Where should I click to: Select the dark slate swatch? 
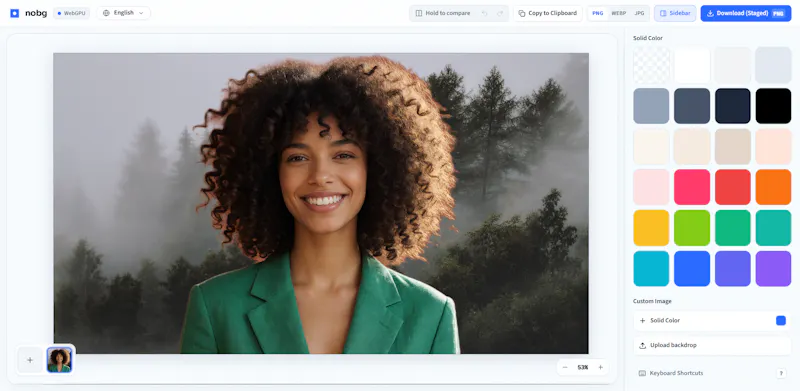(692, 106)
